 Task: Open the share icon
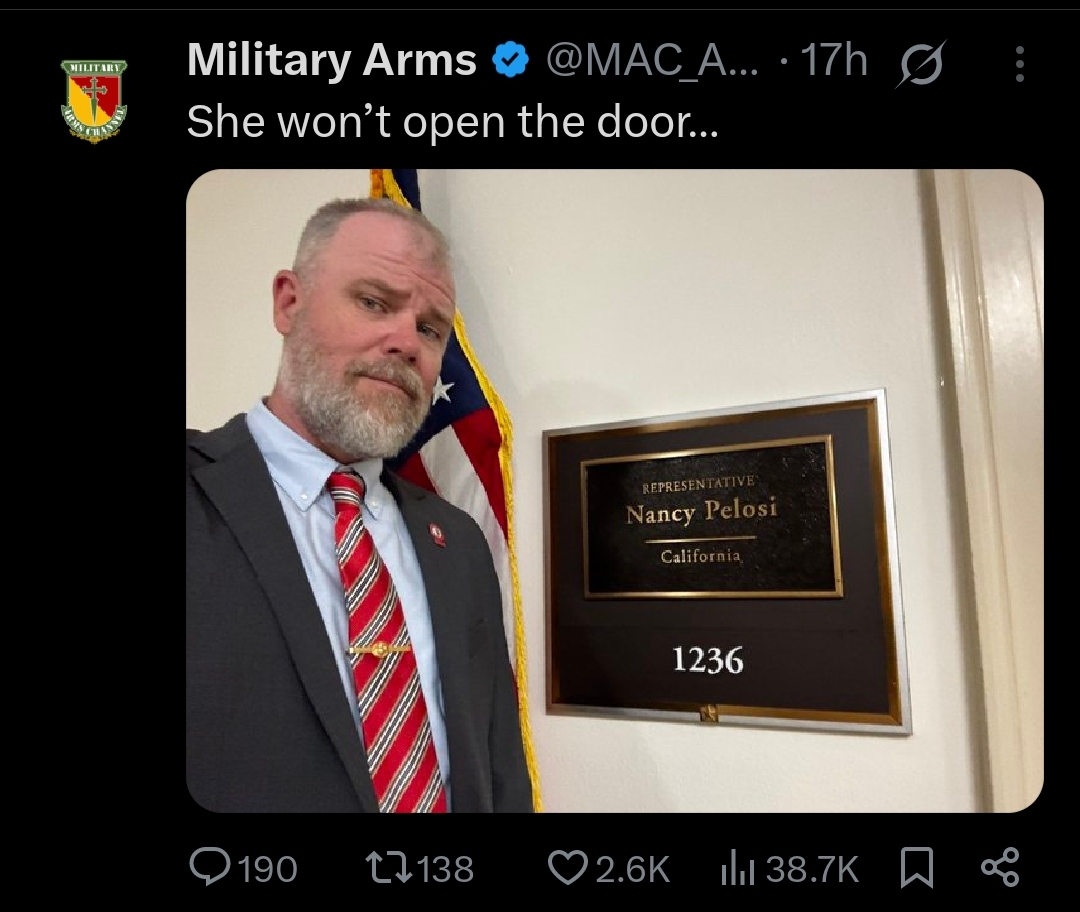coord(1000,867)
